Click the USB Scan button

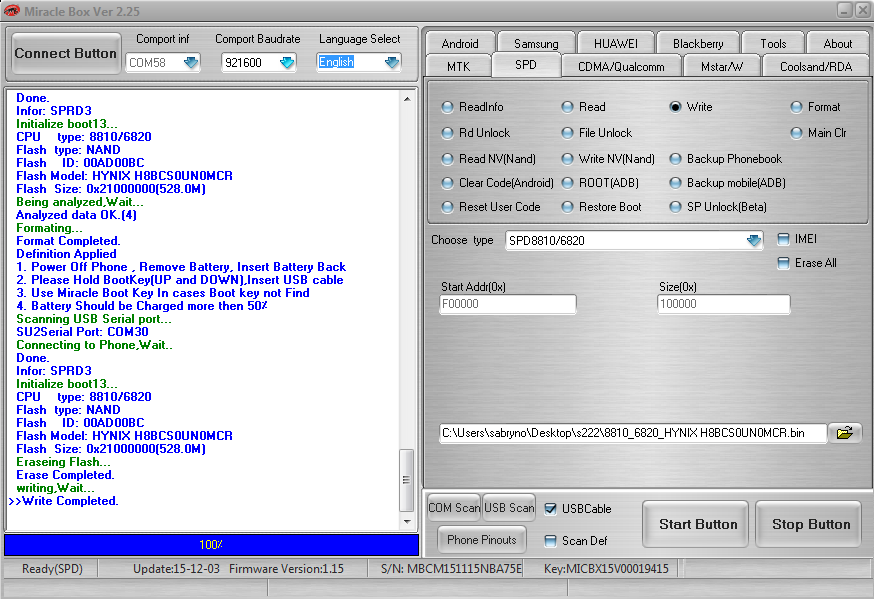pyautogui.click(x=509, y=508)
